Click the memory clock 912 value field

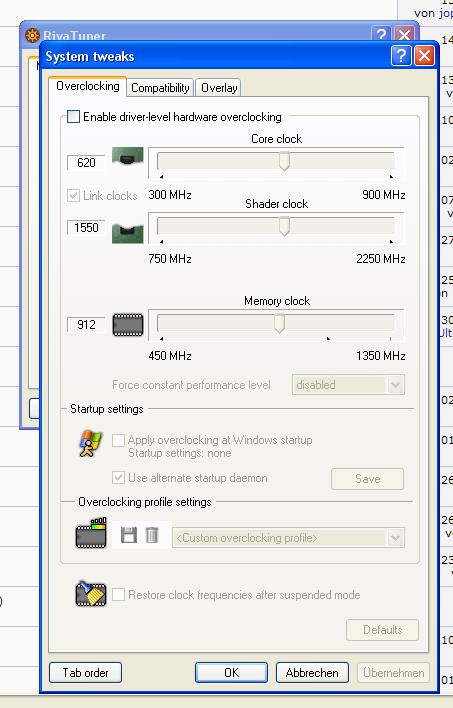pyautogui.click(x=86, y=325)
